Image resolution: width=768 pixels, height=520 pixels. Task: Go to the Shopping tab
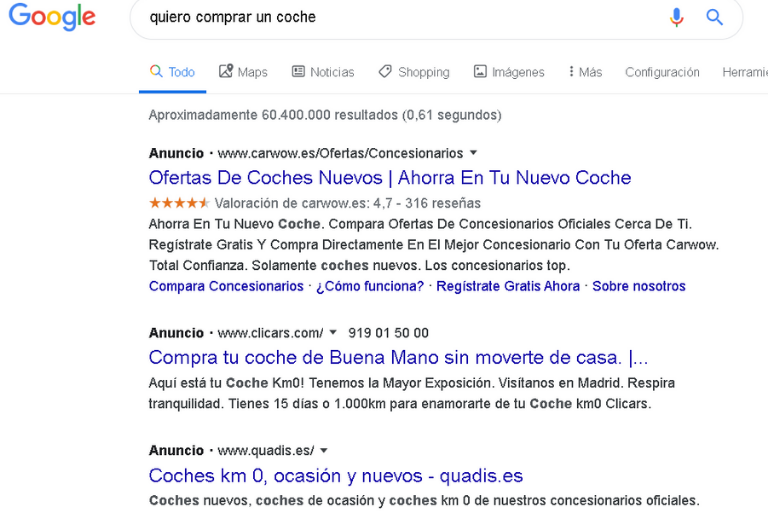414,72
